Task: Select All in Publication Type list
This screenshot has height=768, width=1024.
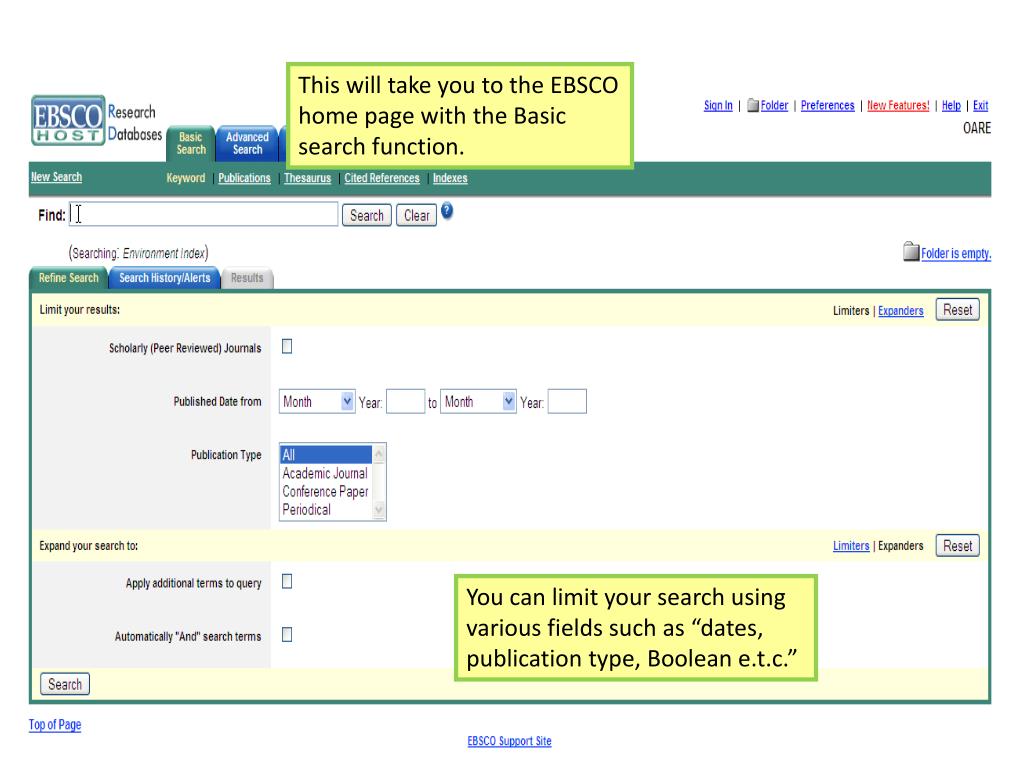Action: (x=325, y=455)
